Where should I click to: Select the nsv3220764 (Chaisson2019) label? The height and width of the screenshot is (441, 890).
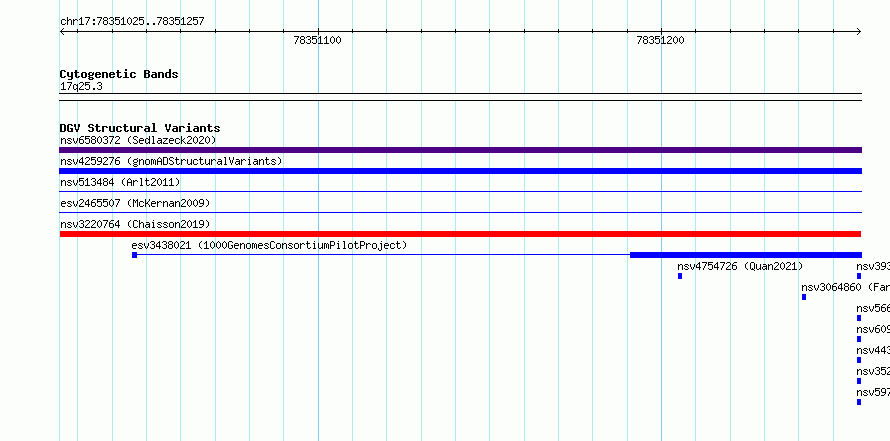tap(135, 224)
